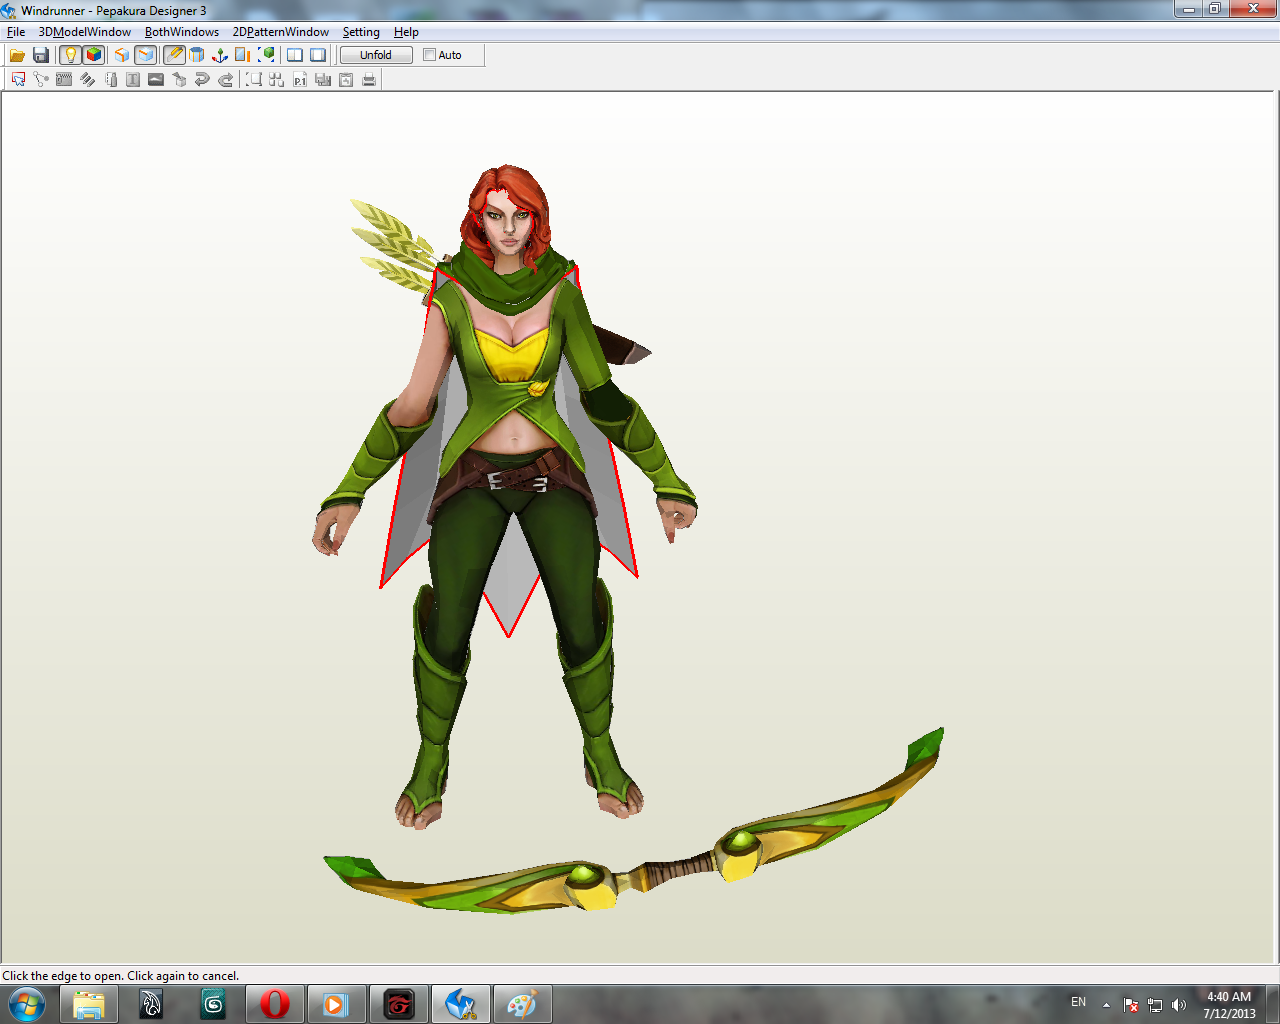The height and width of the screenshot is (1024, 1280).
Task: Select the arrow selection tool
Action: pyautogui.click(x=17, y=79)
